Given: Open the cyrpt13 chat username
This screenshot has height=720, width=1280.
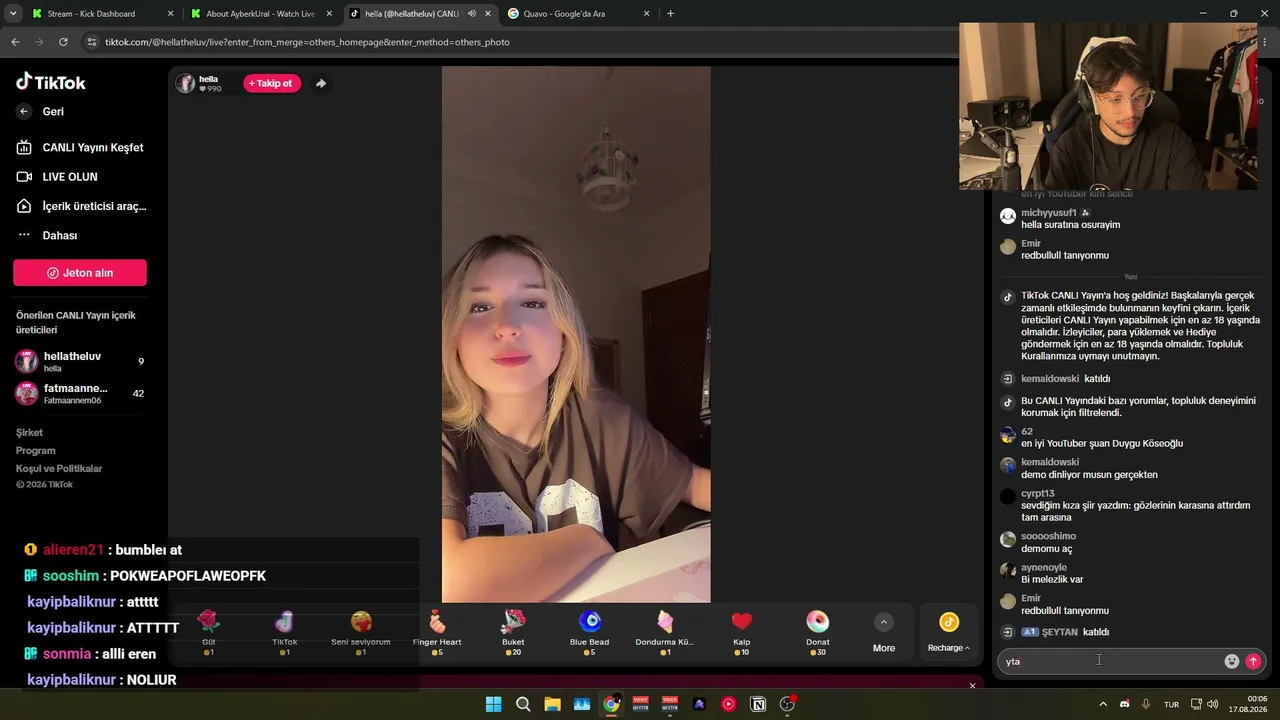Looking at the screenshot, I should coord(1038,493).
